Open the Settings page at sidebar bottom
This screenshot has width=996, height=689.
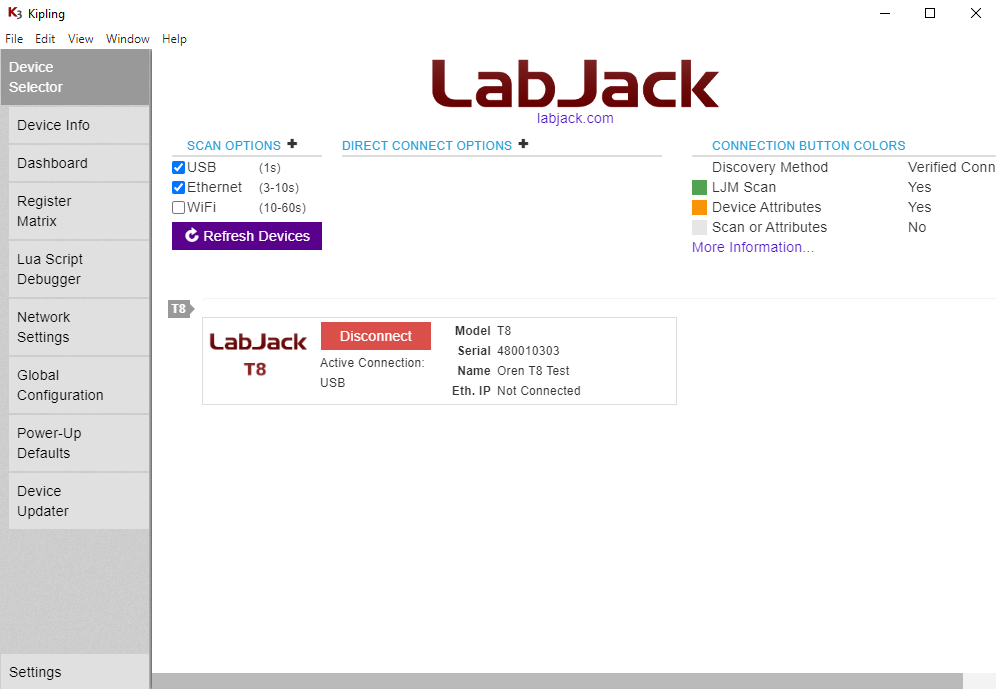(35, 672)
